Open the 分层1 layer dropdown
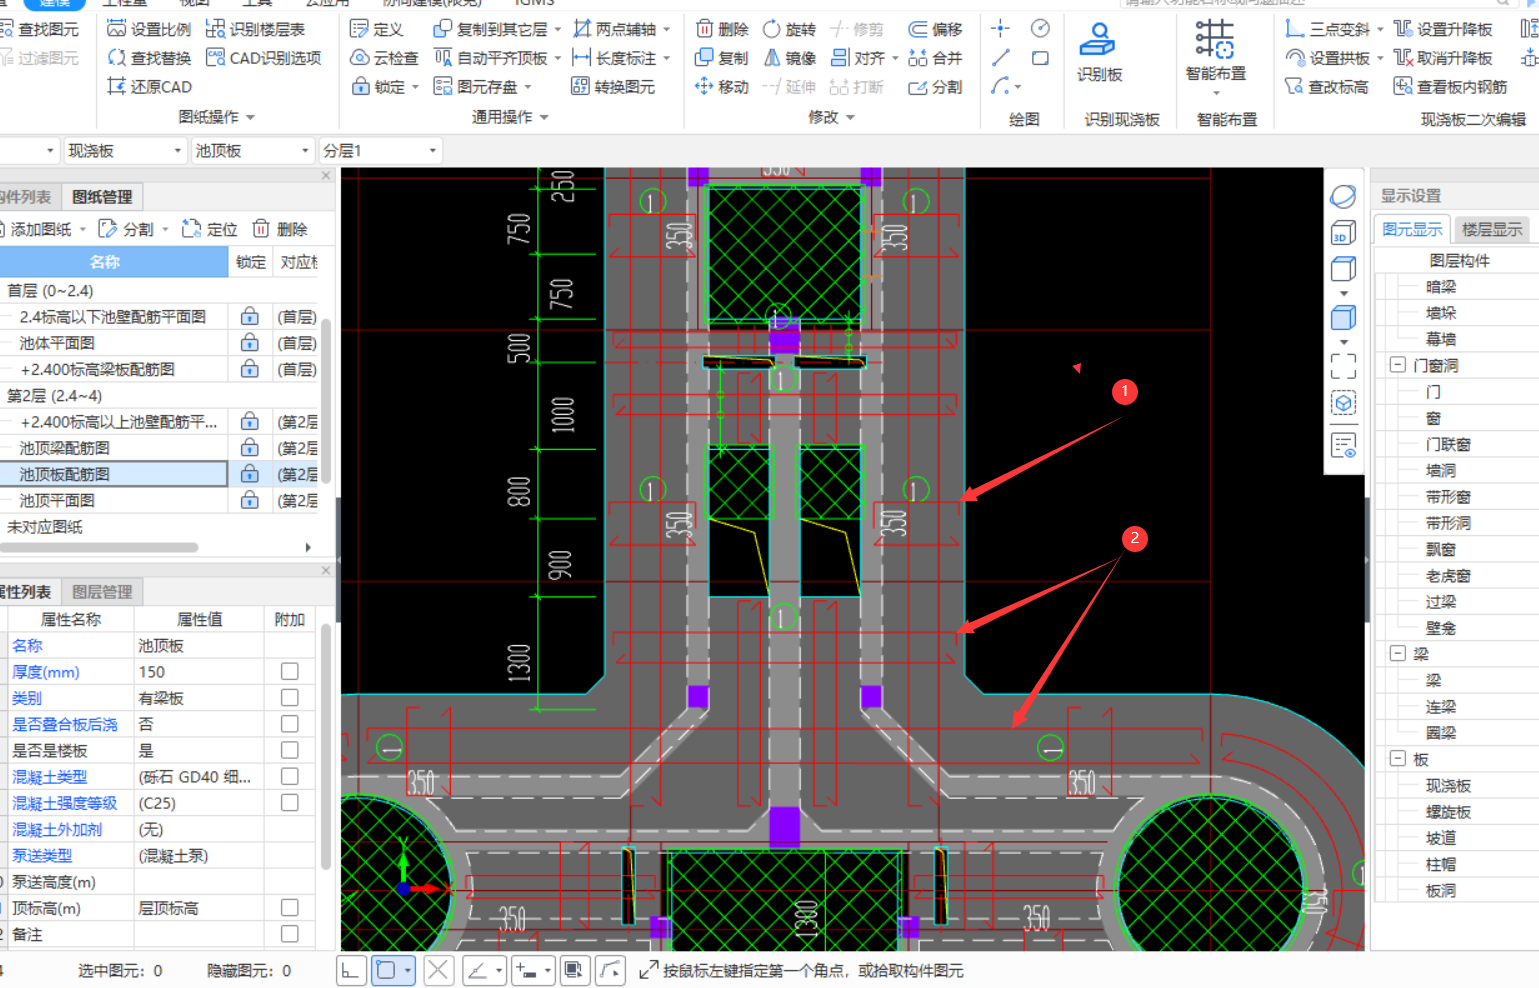 (x=380, y=150)
